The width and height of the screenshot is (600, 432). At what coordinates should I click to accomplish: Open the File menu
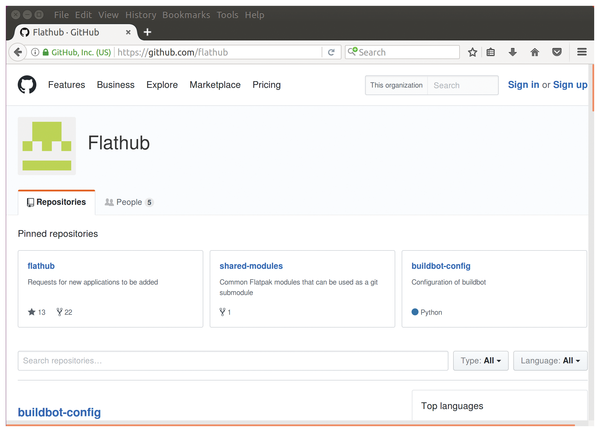point(61,15)
